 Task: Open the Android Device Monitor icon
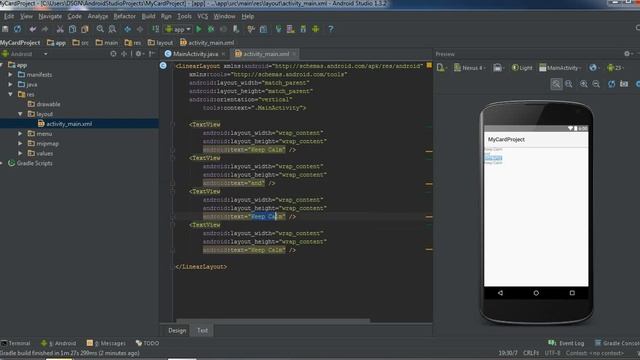point(316,29)
